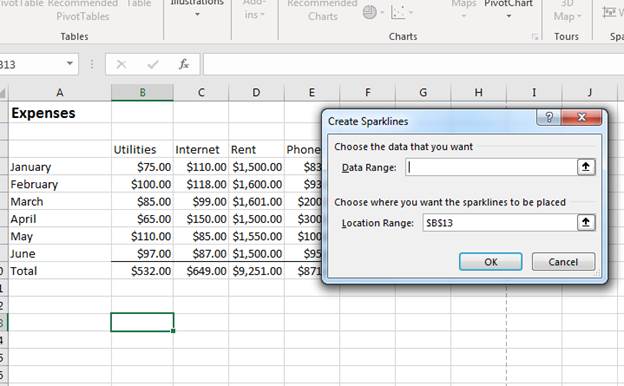
Task: Click the Insert Function fx icon
Action: coord(183,64)
